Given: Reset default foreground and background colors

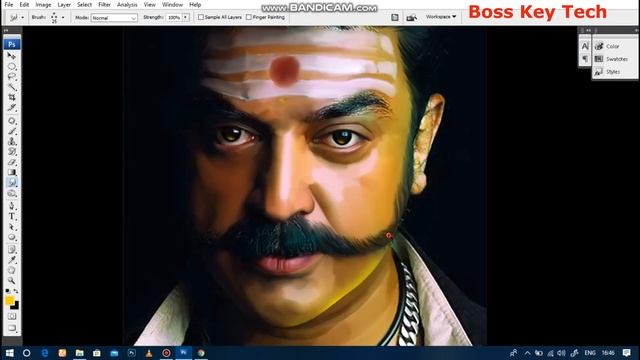Looking at the screenshot, I should coord(8,291).
